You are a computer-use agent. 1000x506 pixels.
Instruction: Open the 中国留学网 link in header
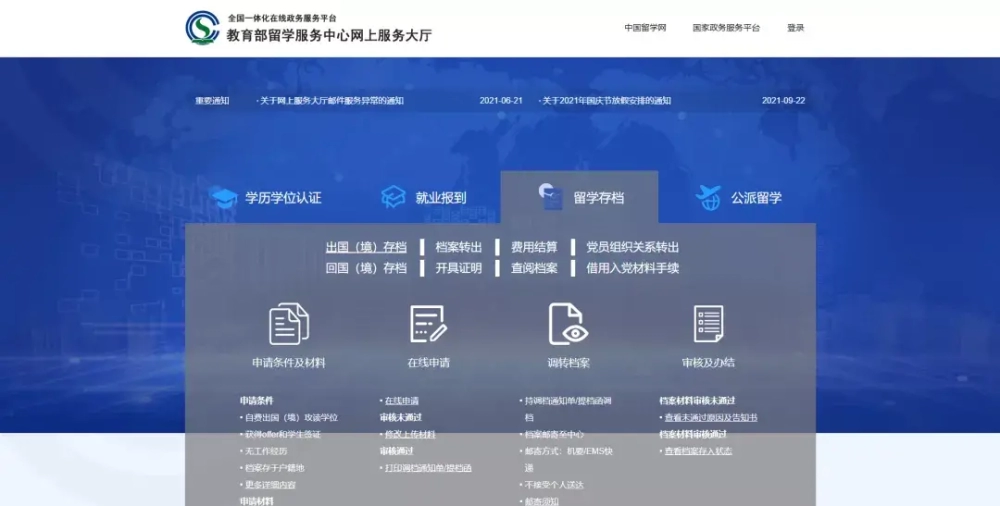pyautogui.click(x=645, y=28)
